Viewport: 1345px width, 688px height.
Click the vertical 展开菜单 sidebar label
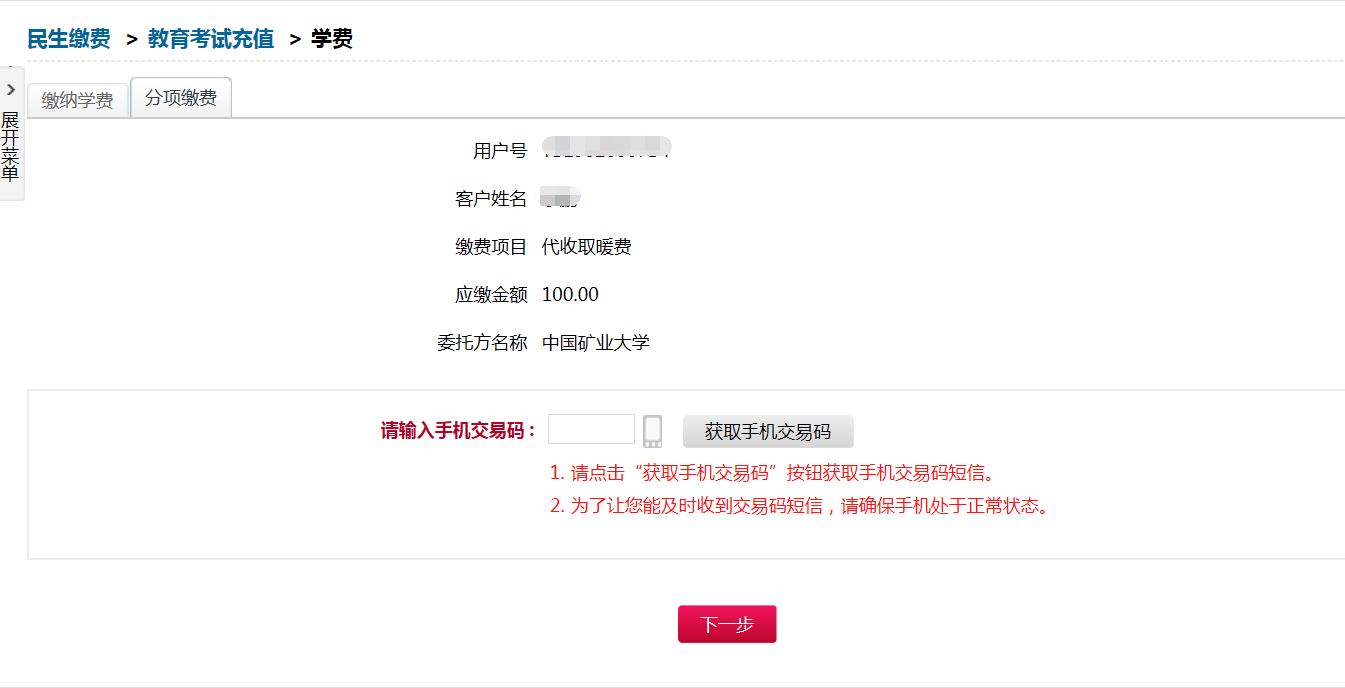coord(10,146)
